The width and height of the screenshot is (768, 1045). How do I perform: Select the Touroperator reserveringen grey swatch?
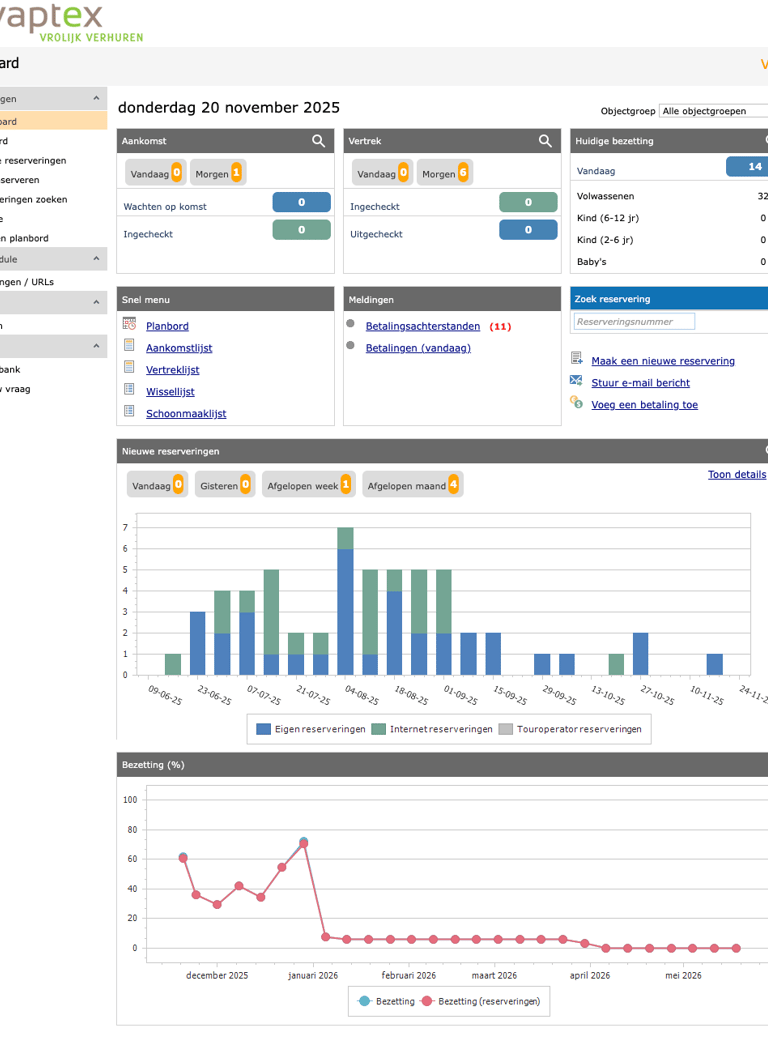point(506,729)
